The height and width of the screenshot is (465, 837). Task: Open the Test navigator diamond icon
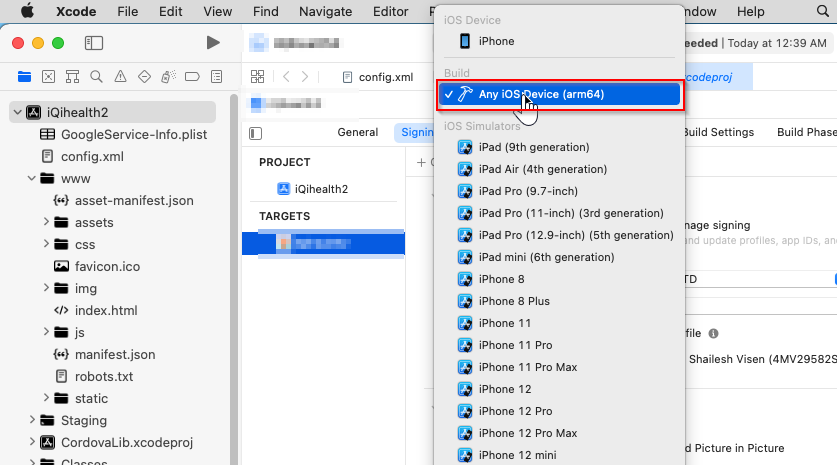point(144,77)
